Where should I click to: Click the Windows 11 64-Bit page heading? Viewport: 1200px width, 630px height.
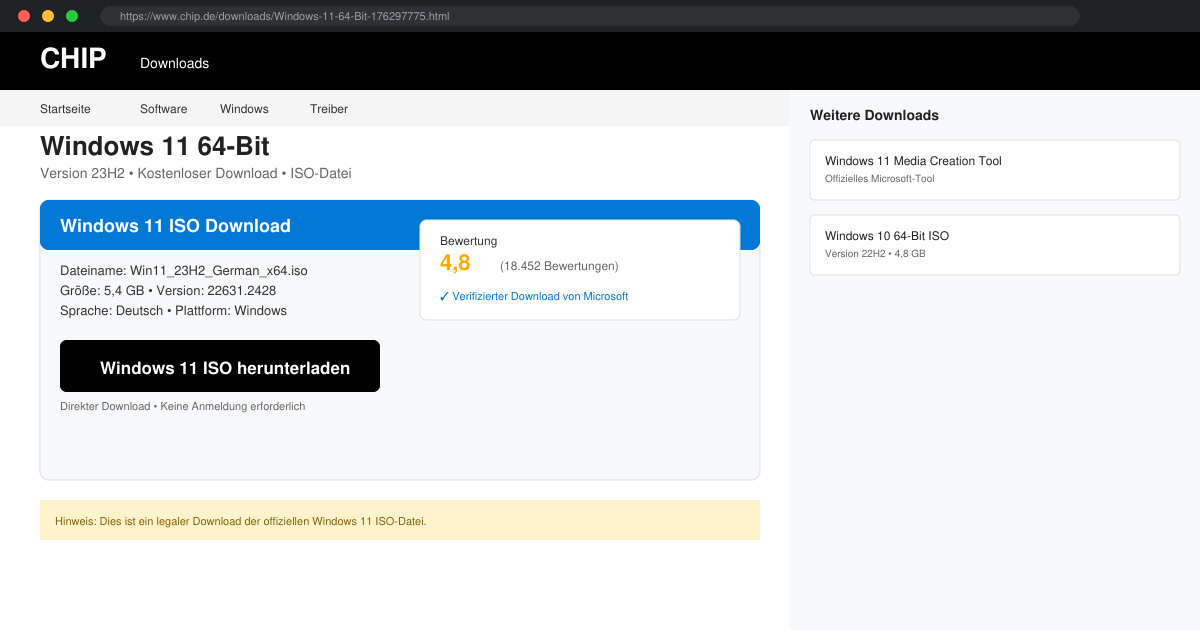[155, 146]
